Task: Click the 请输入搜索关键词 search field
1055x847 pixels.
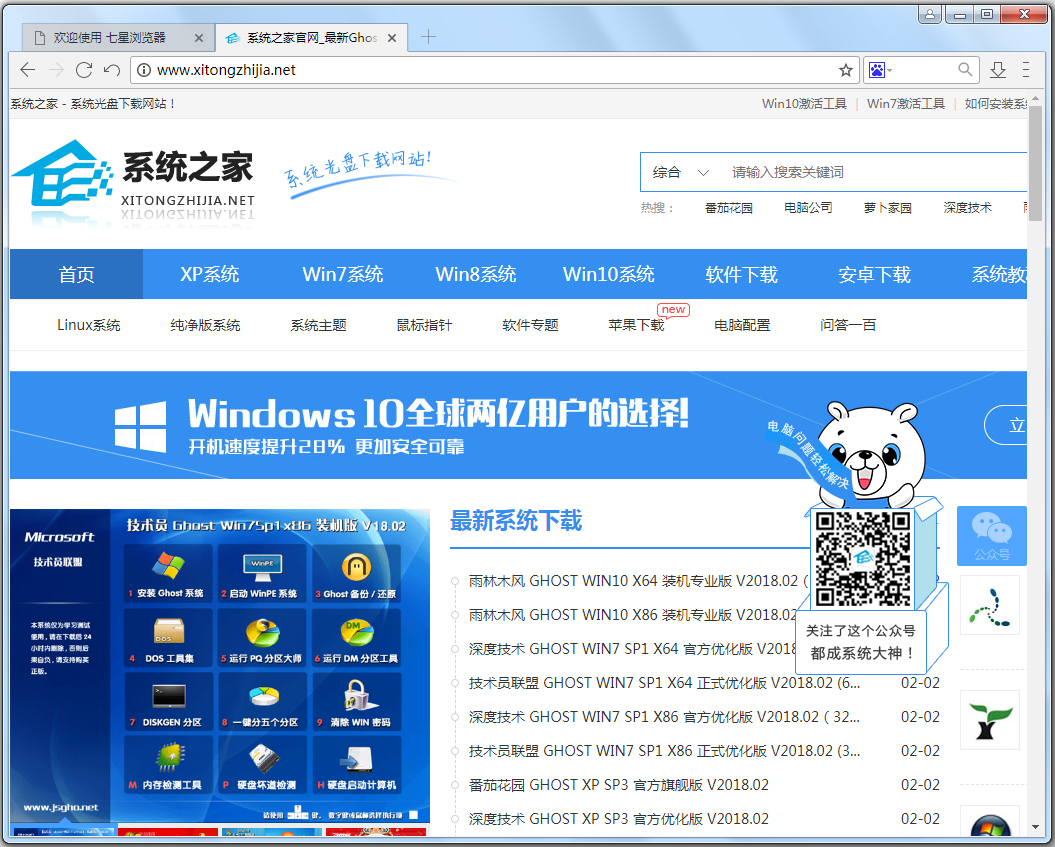Action: pyautogui.click(x=875, y=172)
